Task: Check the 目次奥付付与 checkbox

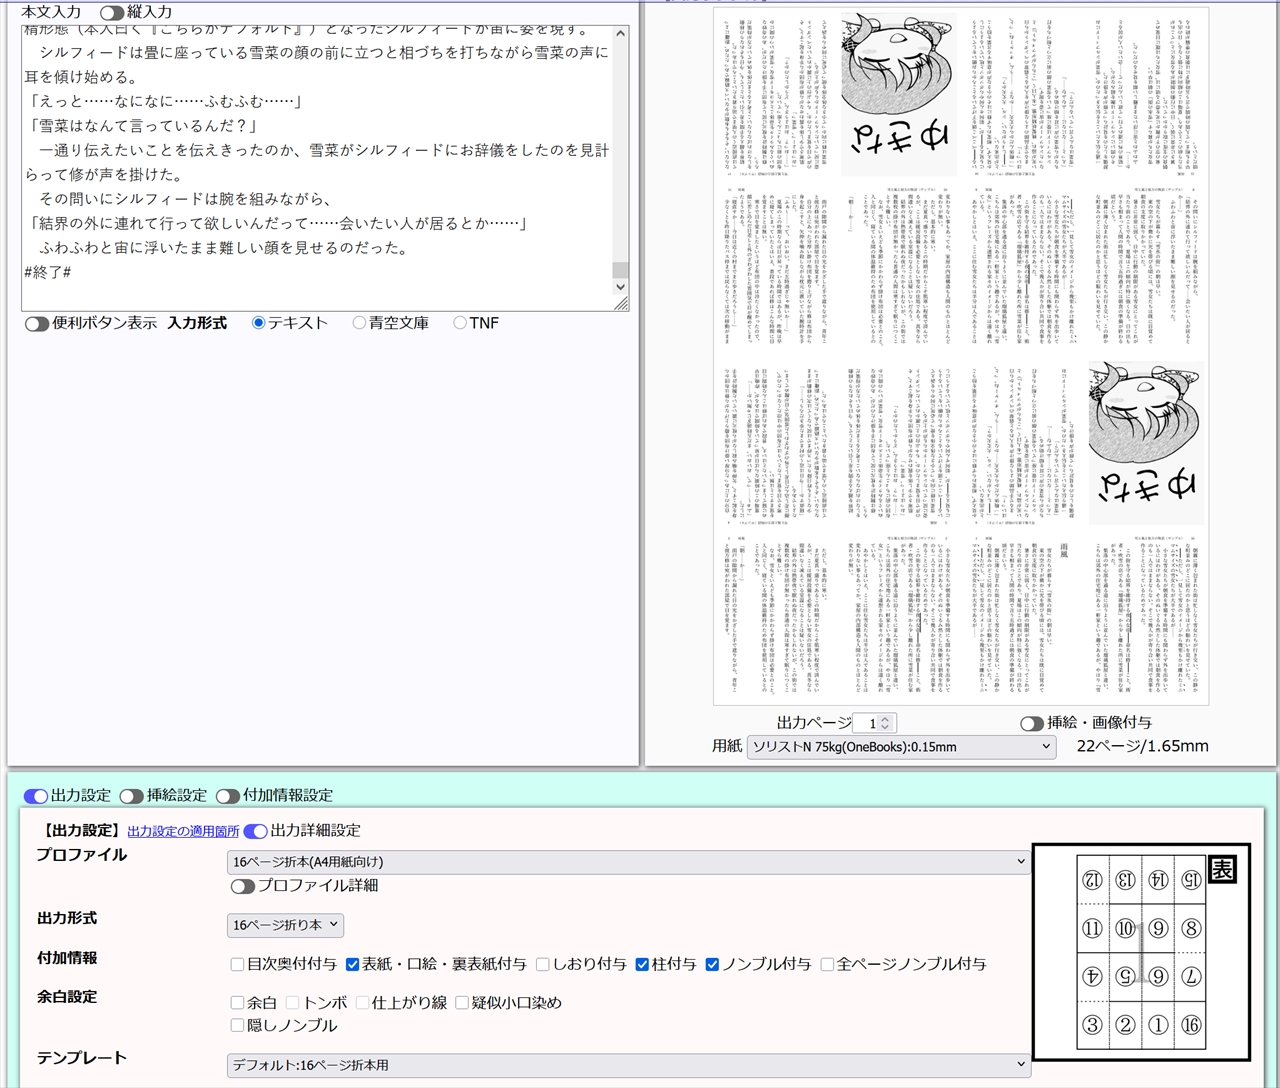Action: tap(237, 965)
